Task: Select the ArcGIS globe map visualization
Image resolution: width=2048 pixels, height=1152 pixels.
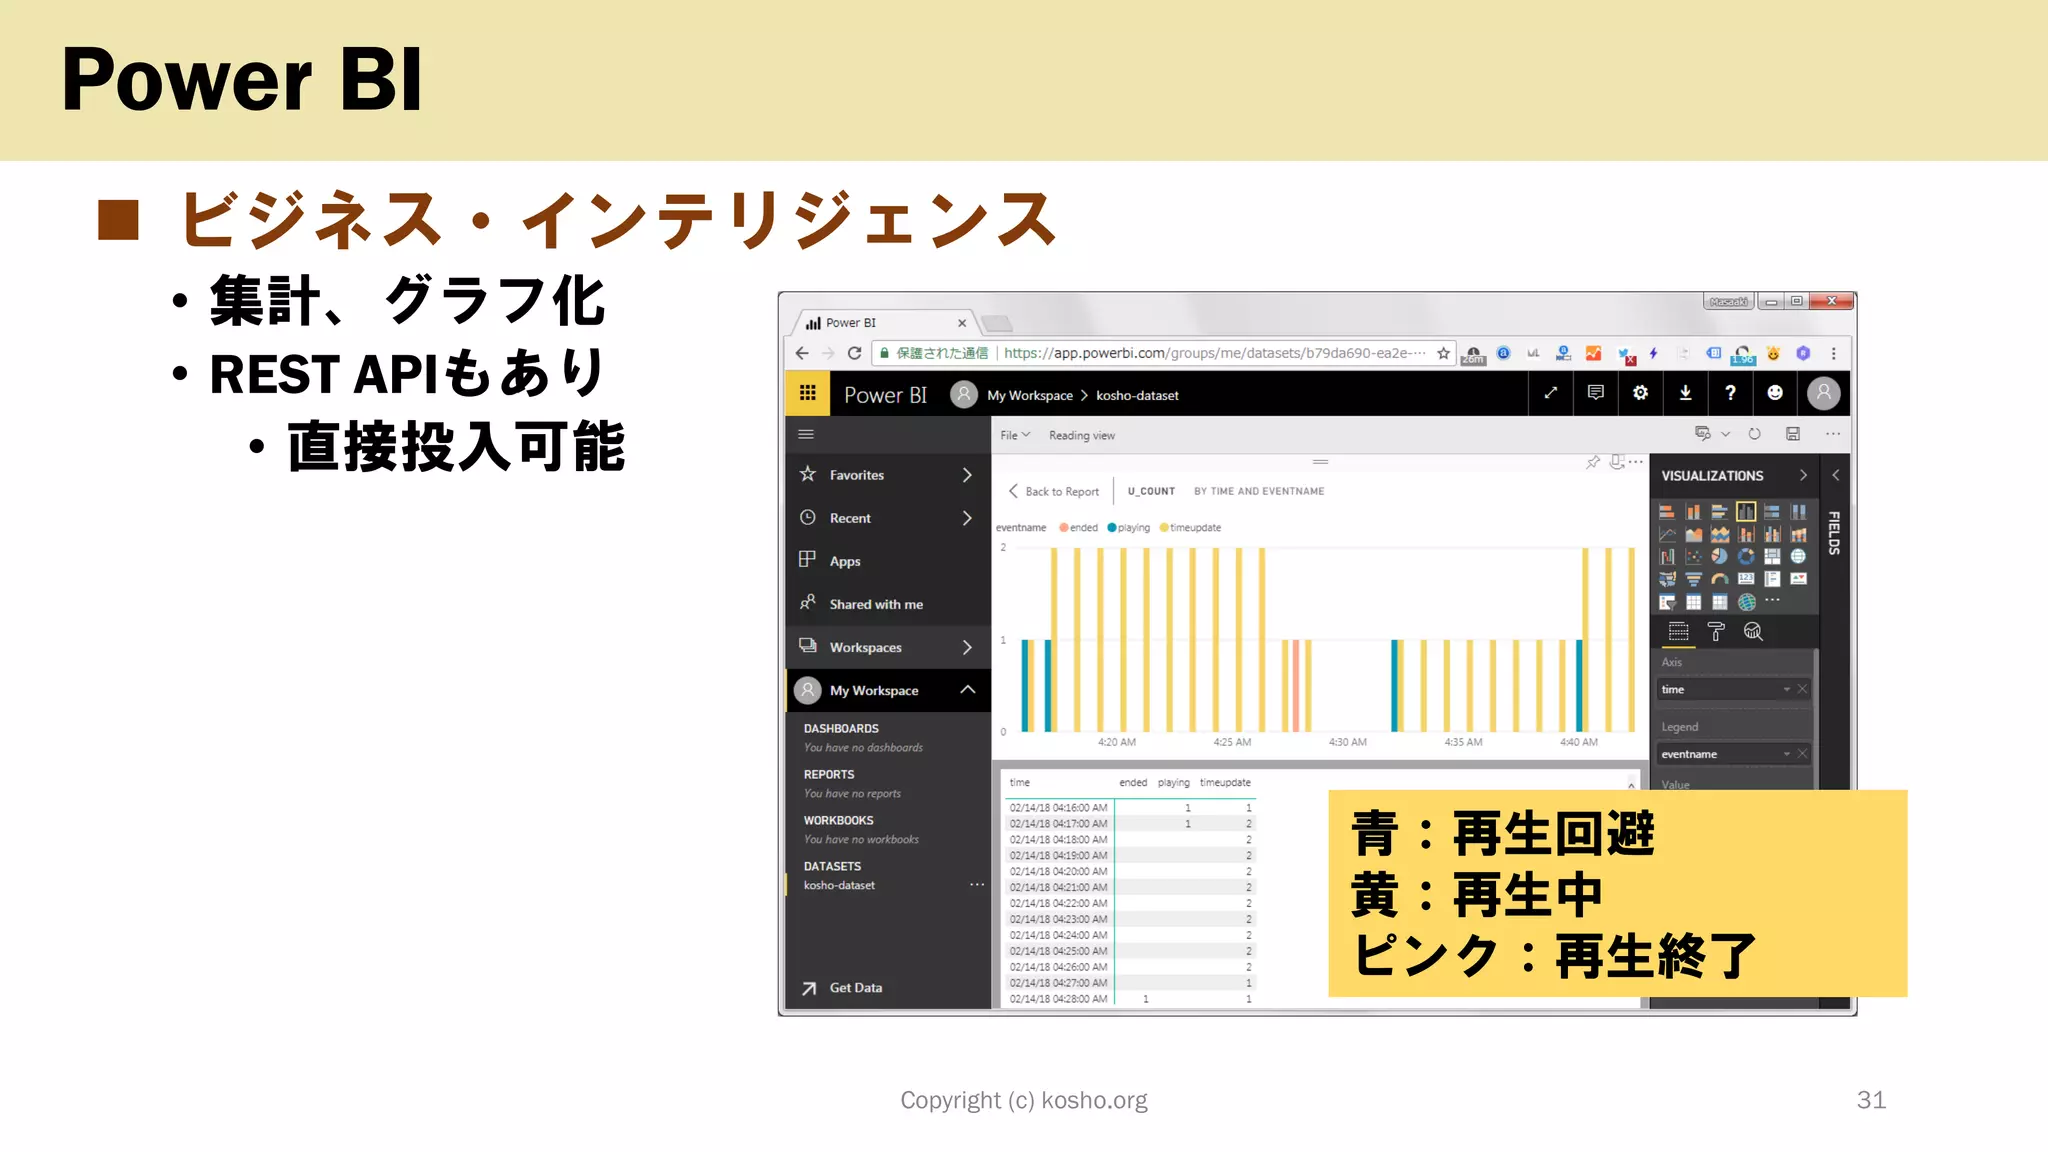Action: point(1746,601)
